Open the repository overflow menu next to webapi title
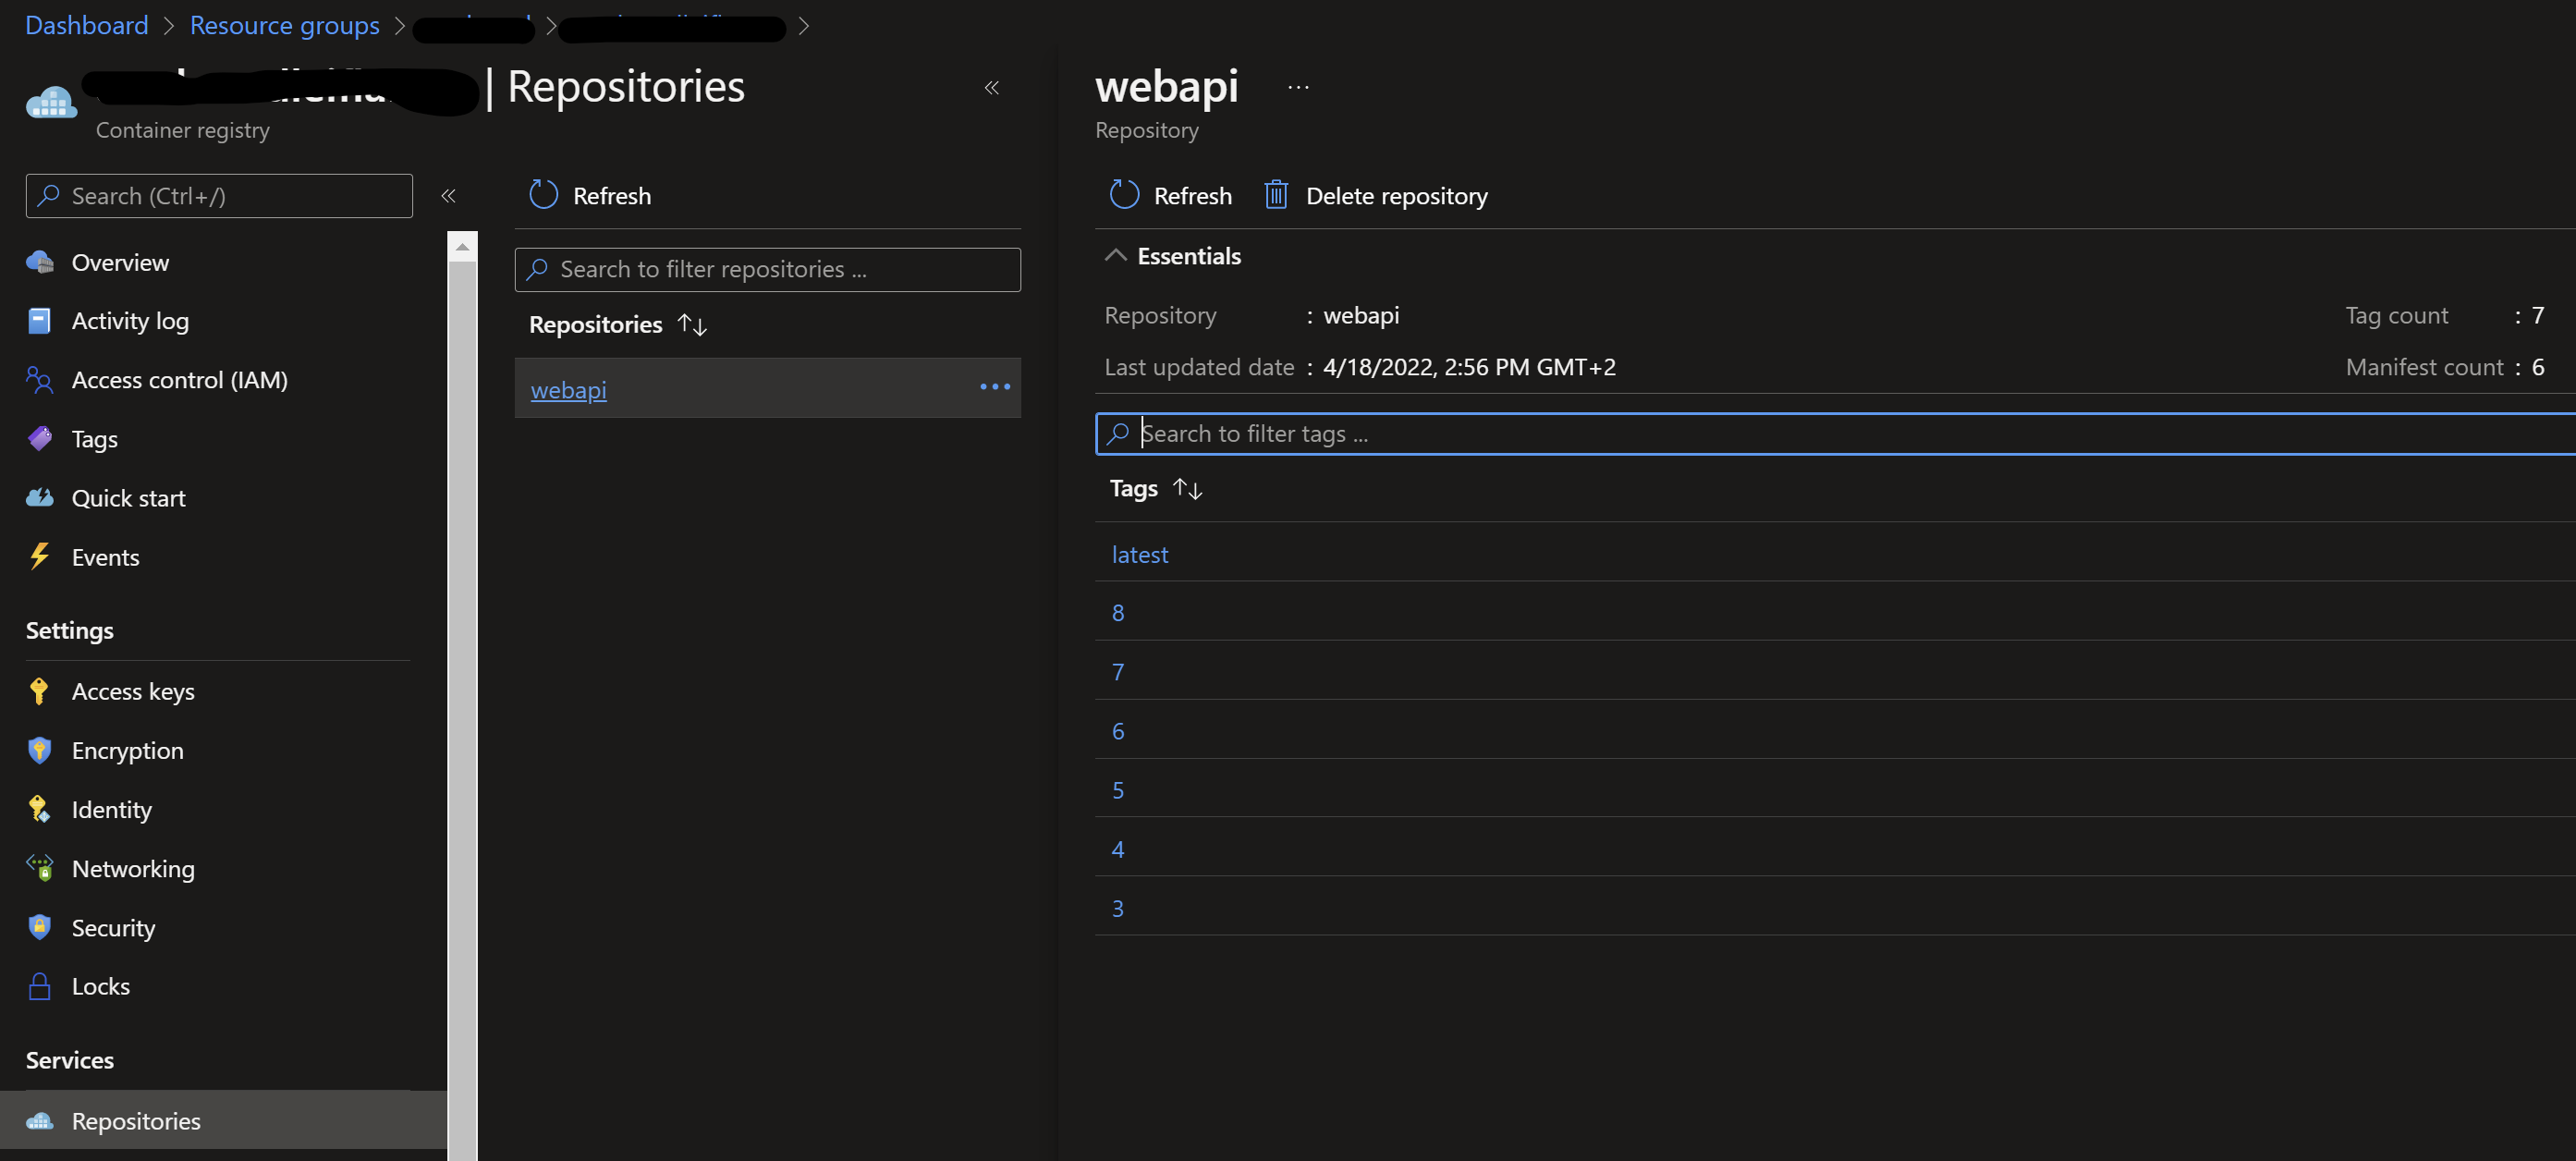The height and width of the screenshot is (1161, 2576). pos(1298,86)
